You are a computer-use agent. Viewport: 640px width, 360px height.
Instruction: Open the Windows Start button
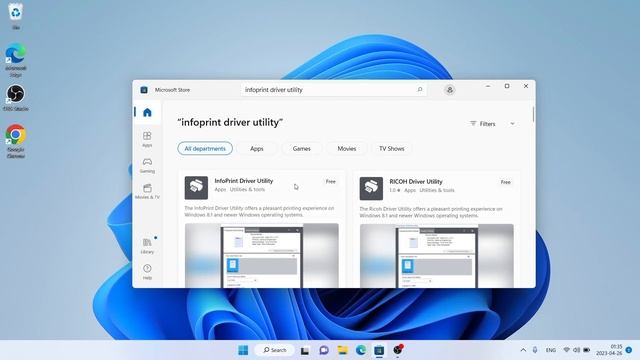coord(243,350)
